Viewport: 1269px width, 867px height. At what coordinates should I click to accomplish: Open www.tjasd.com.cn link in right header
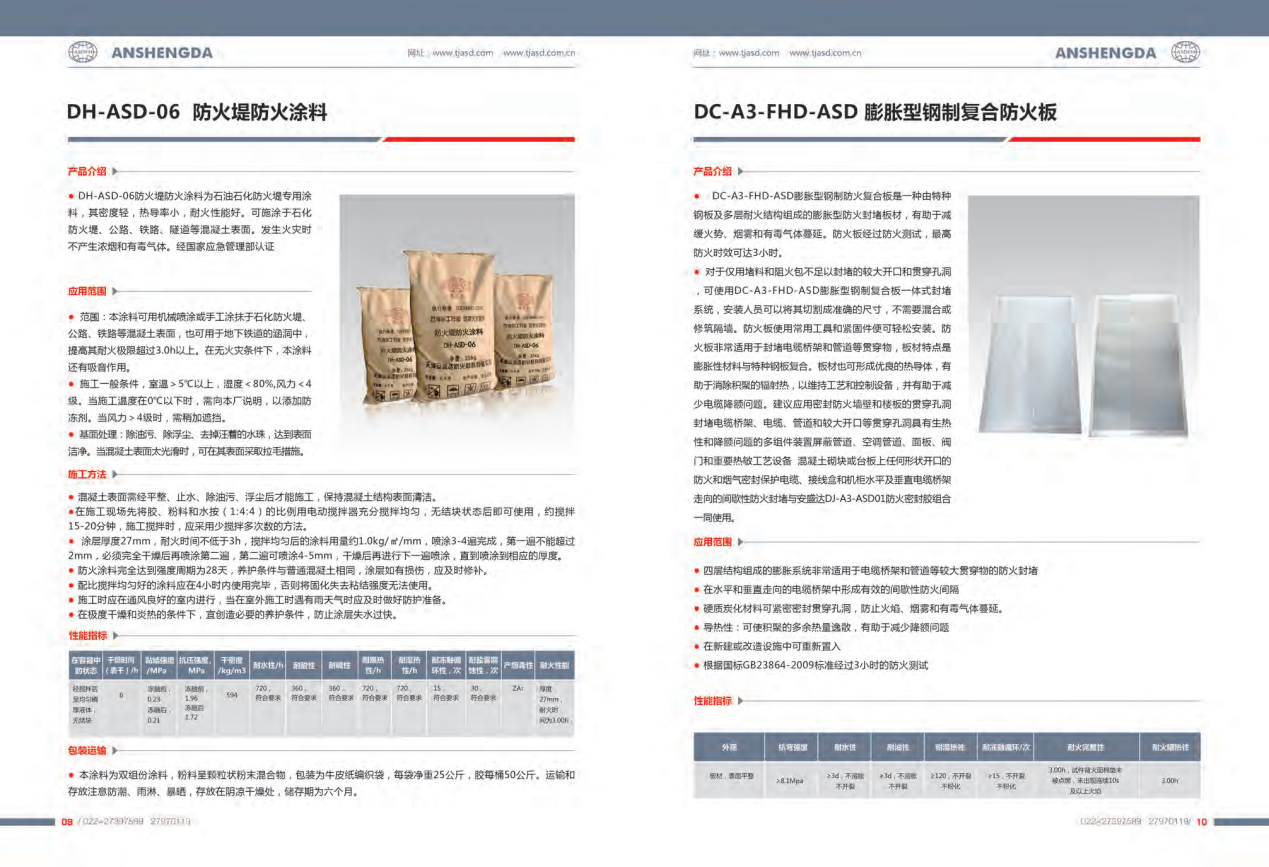pyautogui.click(x=825, y=53)
